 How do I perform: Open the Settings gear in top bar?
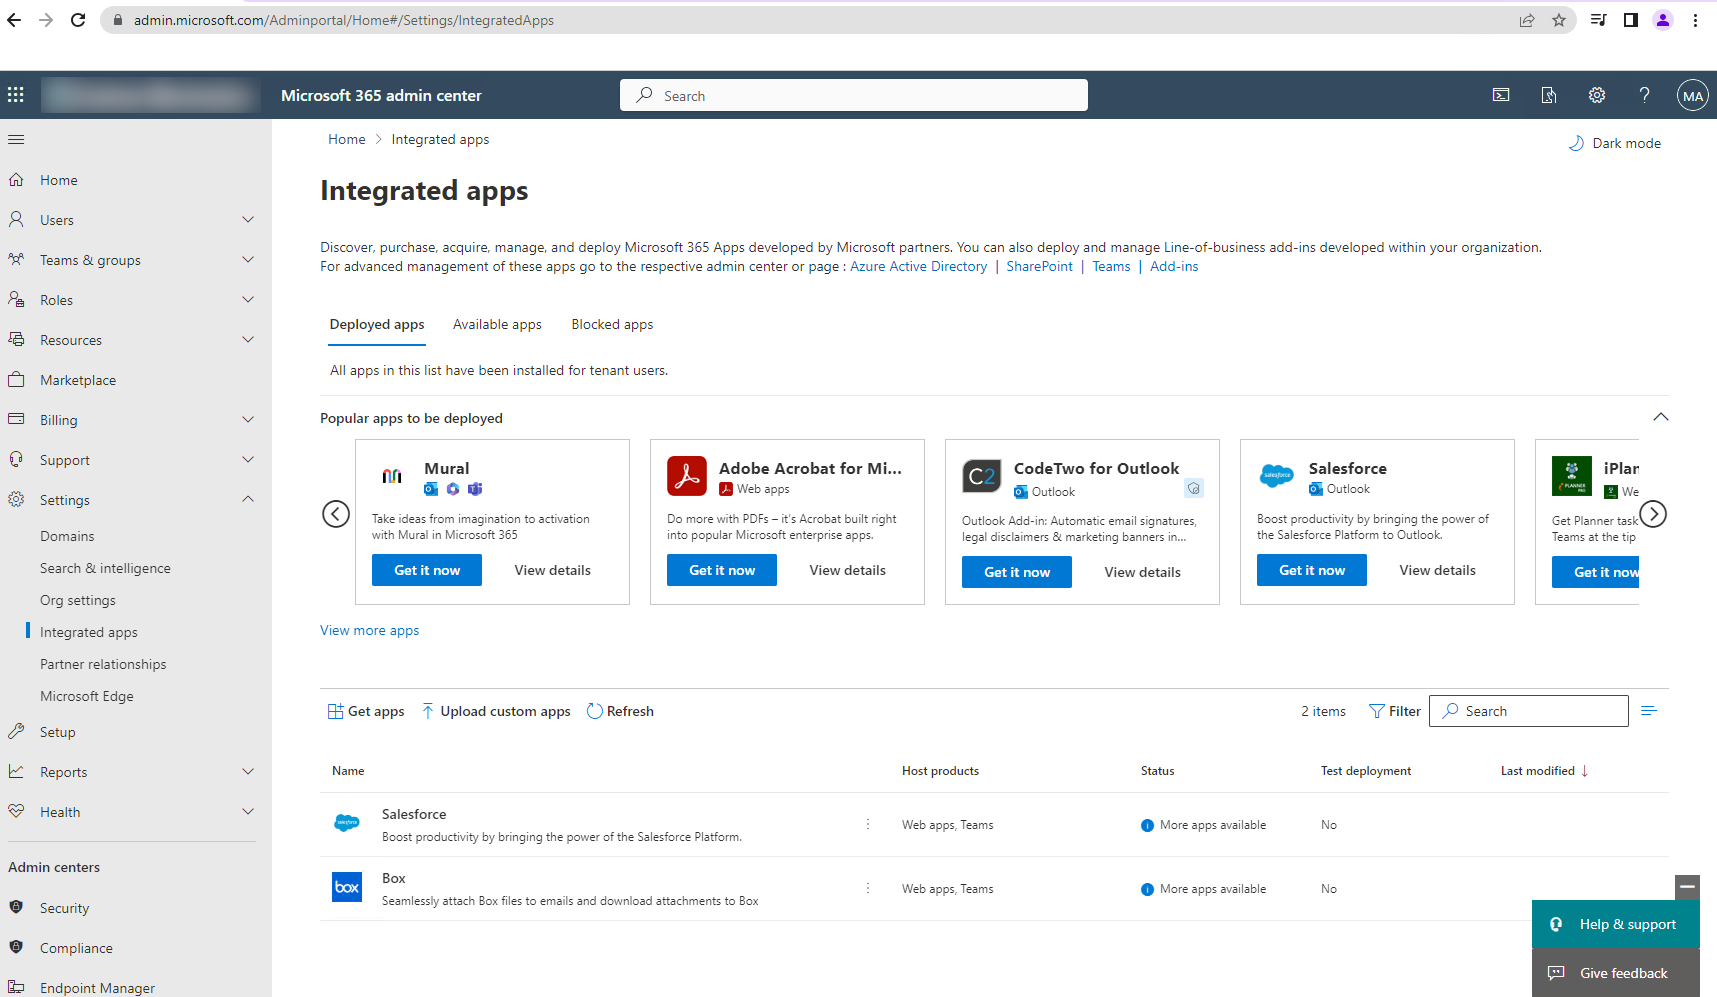click(1596, 94)
